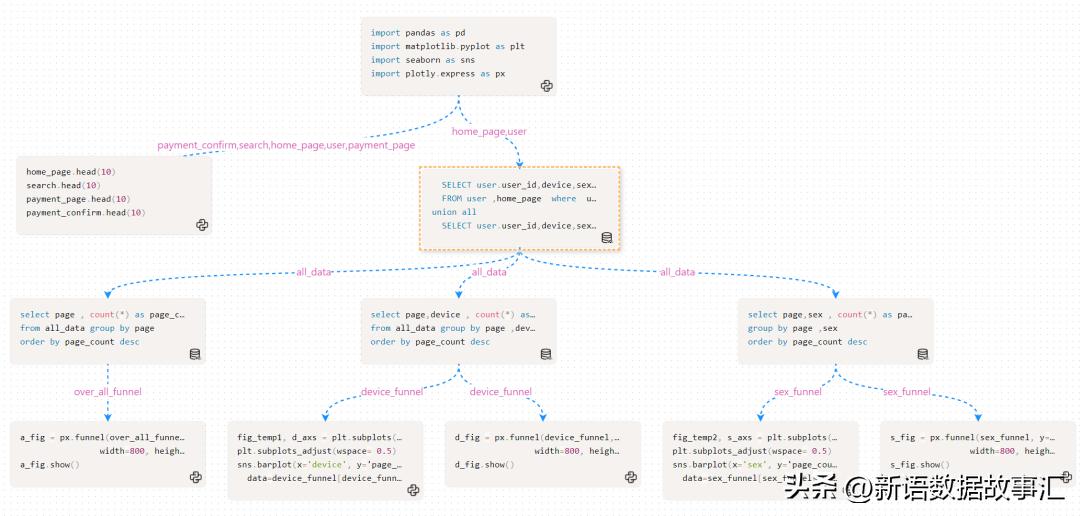Click the device_funnel label on the edge to the fig_temp1 cell
This screenshot has width=1080, height=516.
(x=392, y=392)
